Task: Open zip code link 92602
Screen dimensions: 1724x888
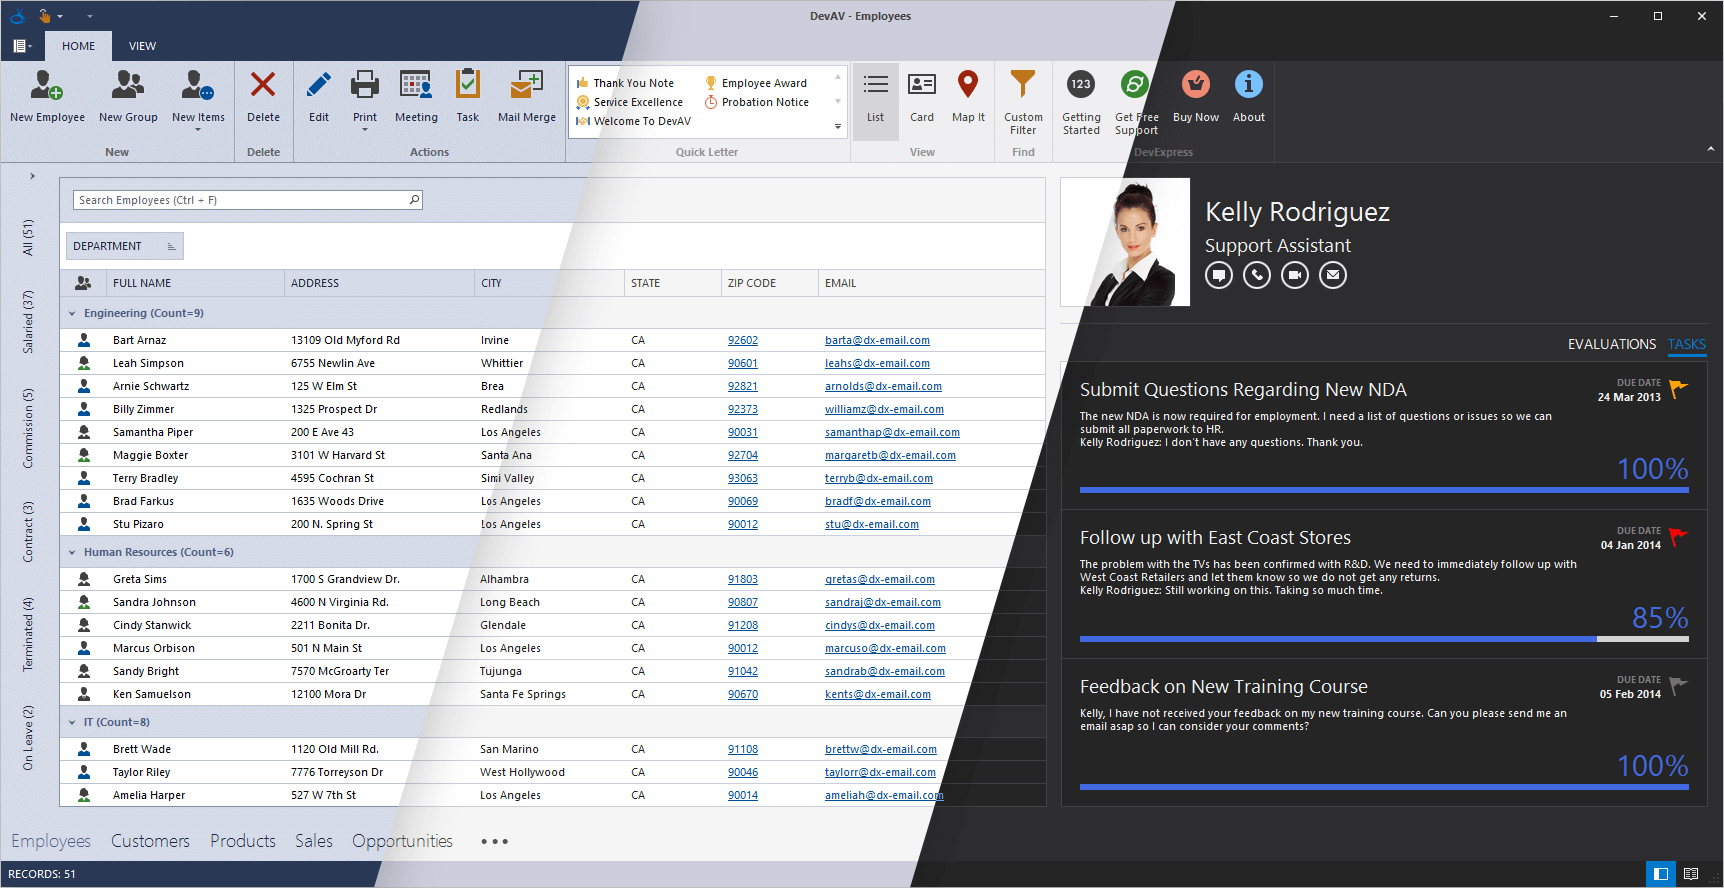Action: pyautogui.click(x=743, y=340)
